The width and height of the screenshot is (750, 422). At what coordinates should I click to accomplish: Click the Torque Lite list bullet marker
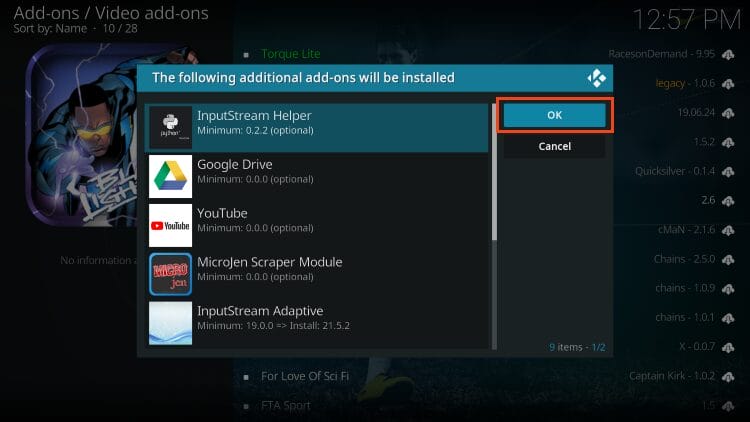pyautogui.click(x=246, y=55)
